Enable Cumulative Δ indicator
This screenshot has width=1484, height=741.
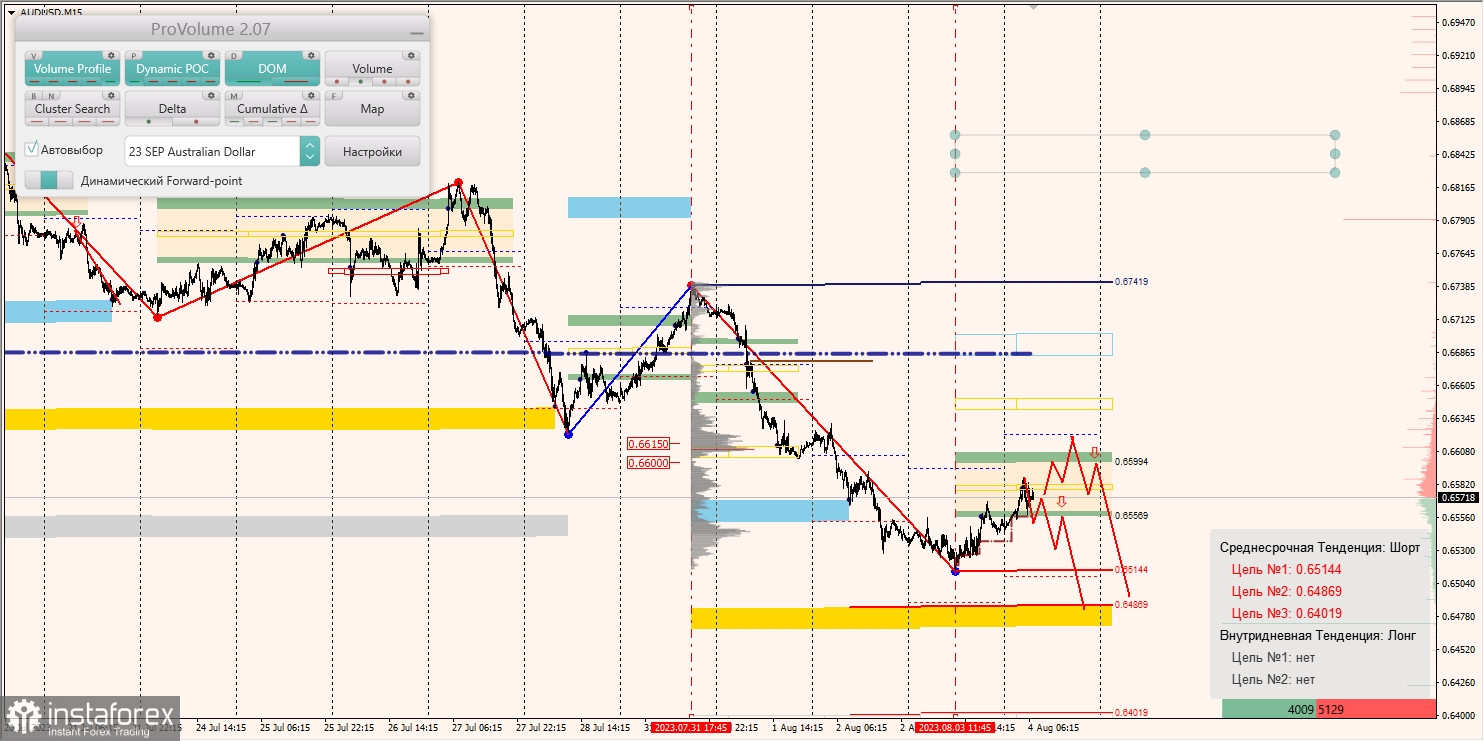273,109
